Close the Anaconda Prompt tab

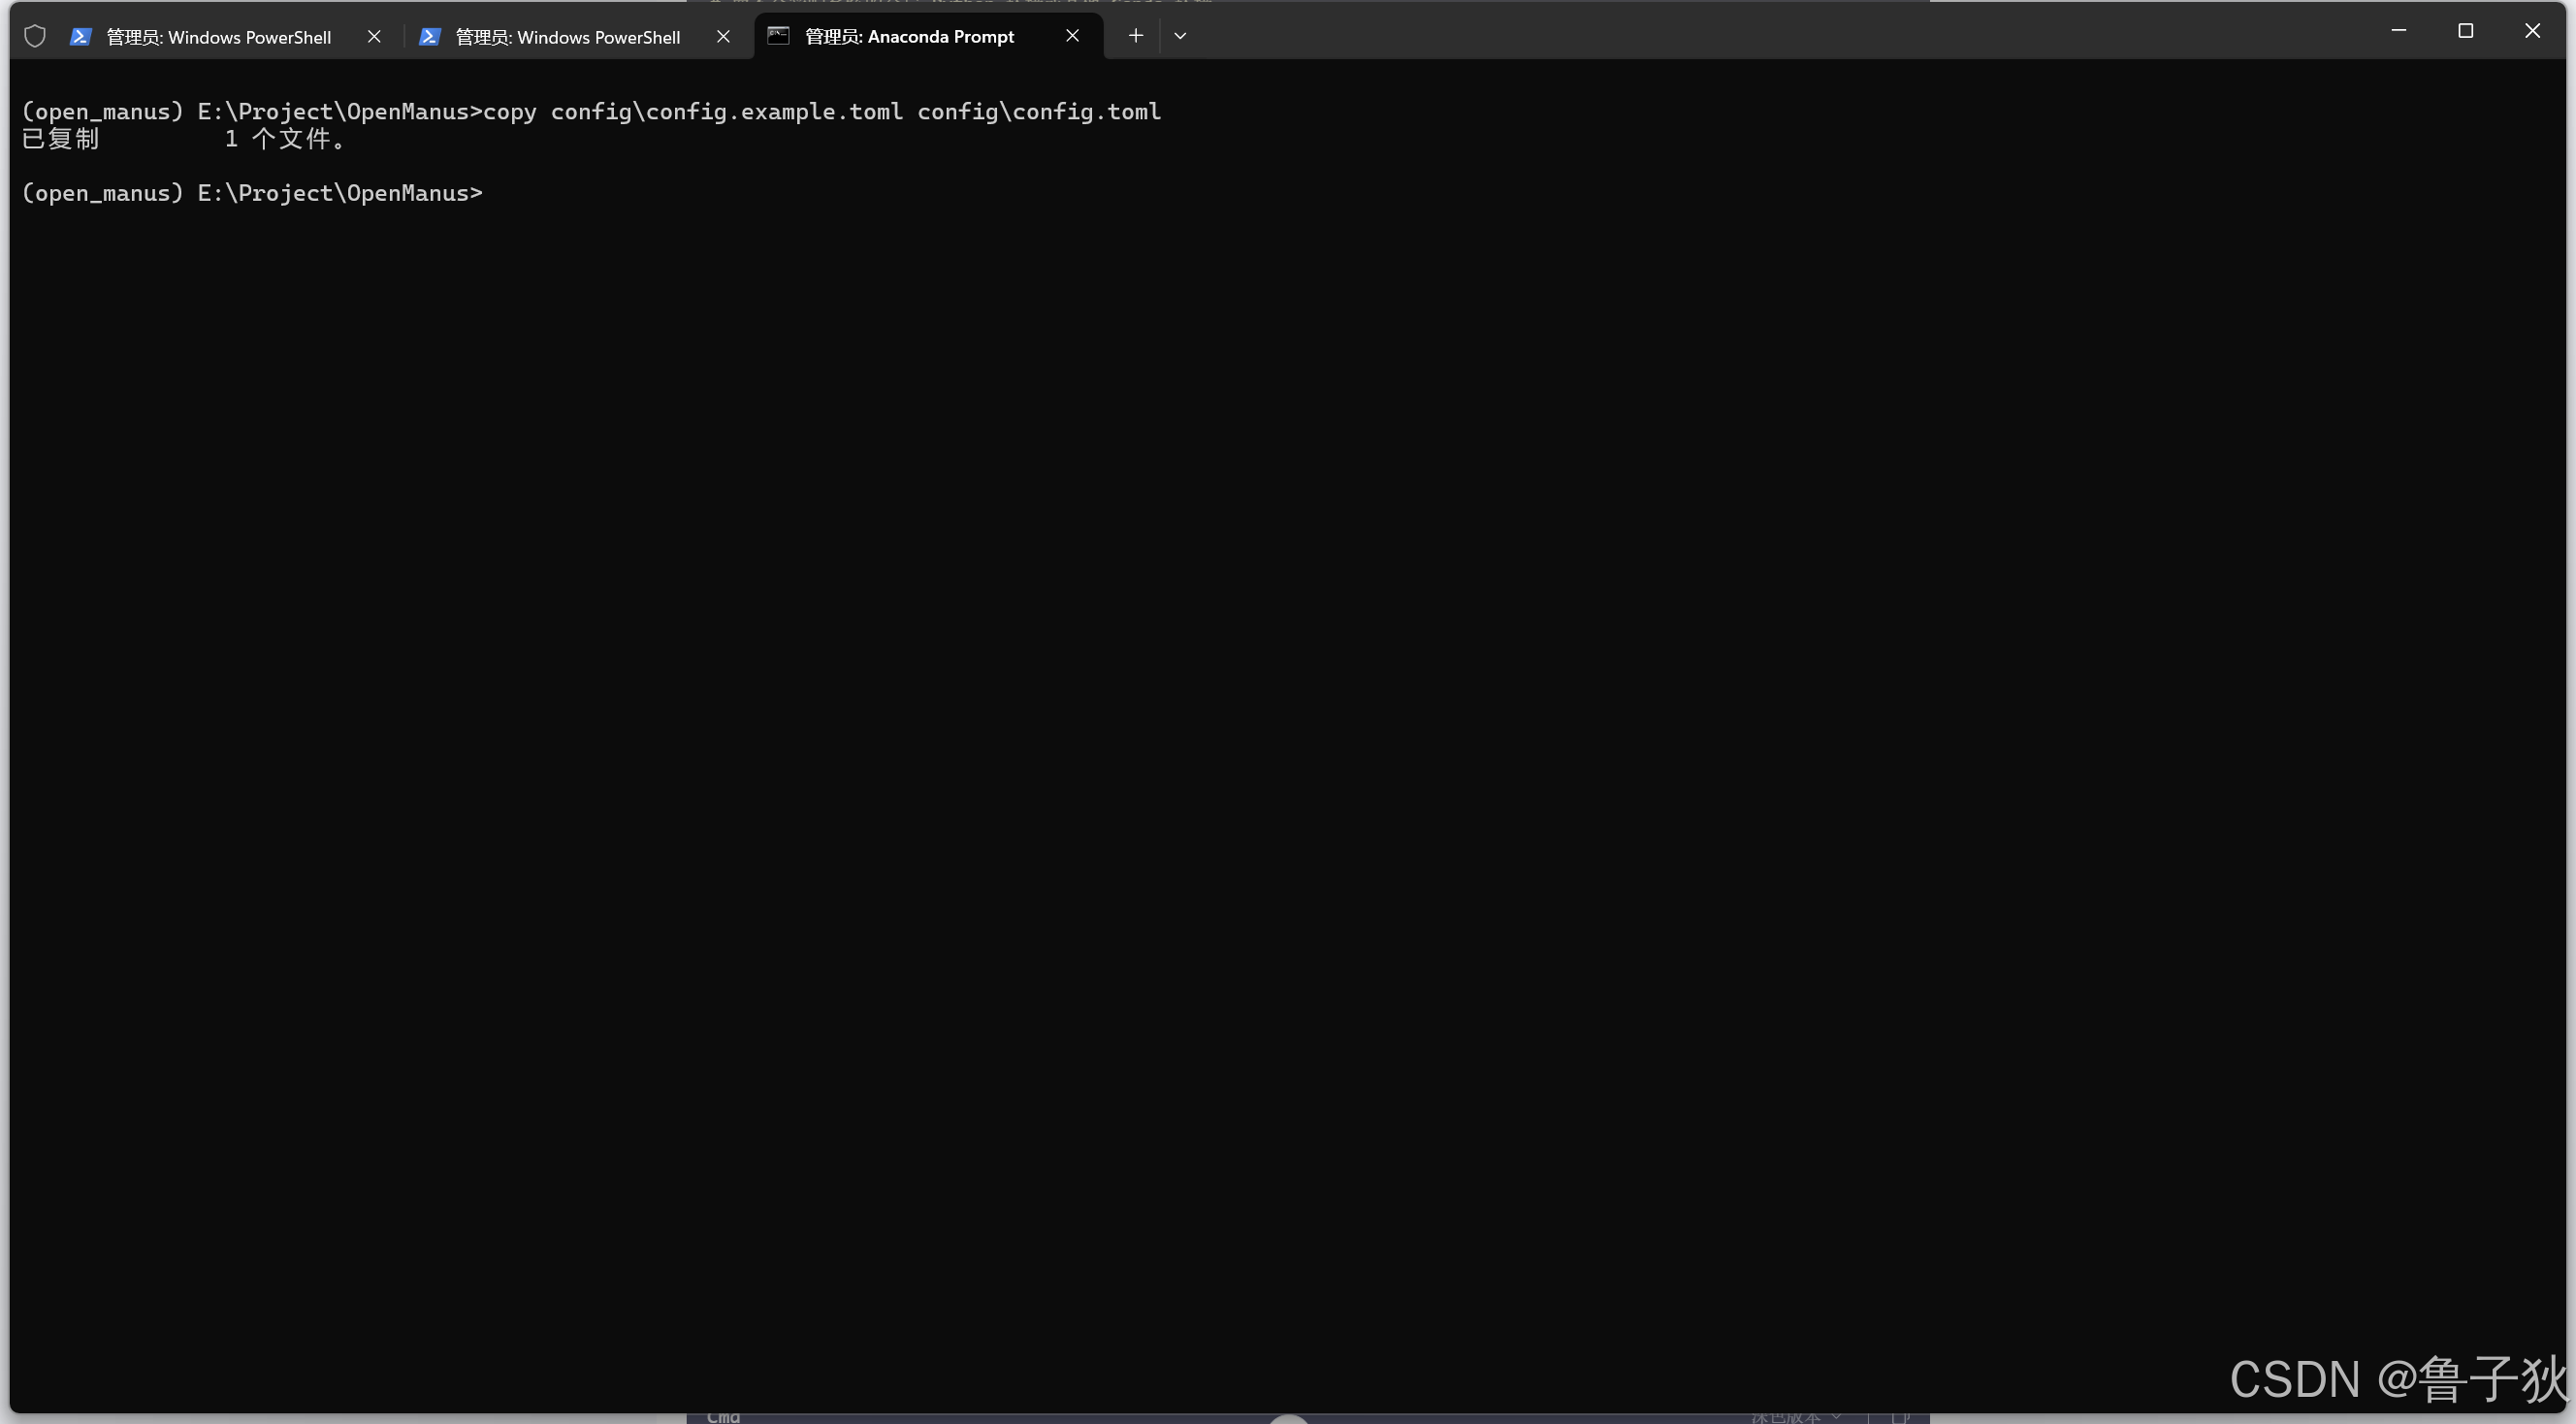(1072, 36)
